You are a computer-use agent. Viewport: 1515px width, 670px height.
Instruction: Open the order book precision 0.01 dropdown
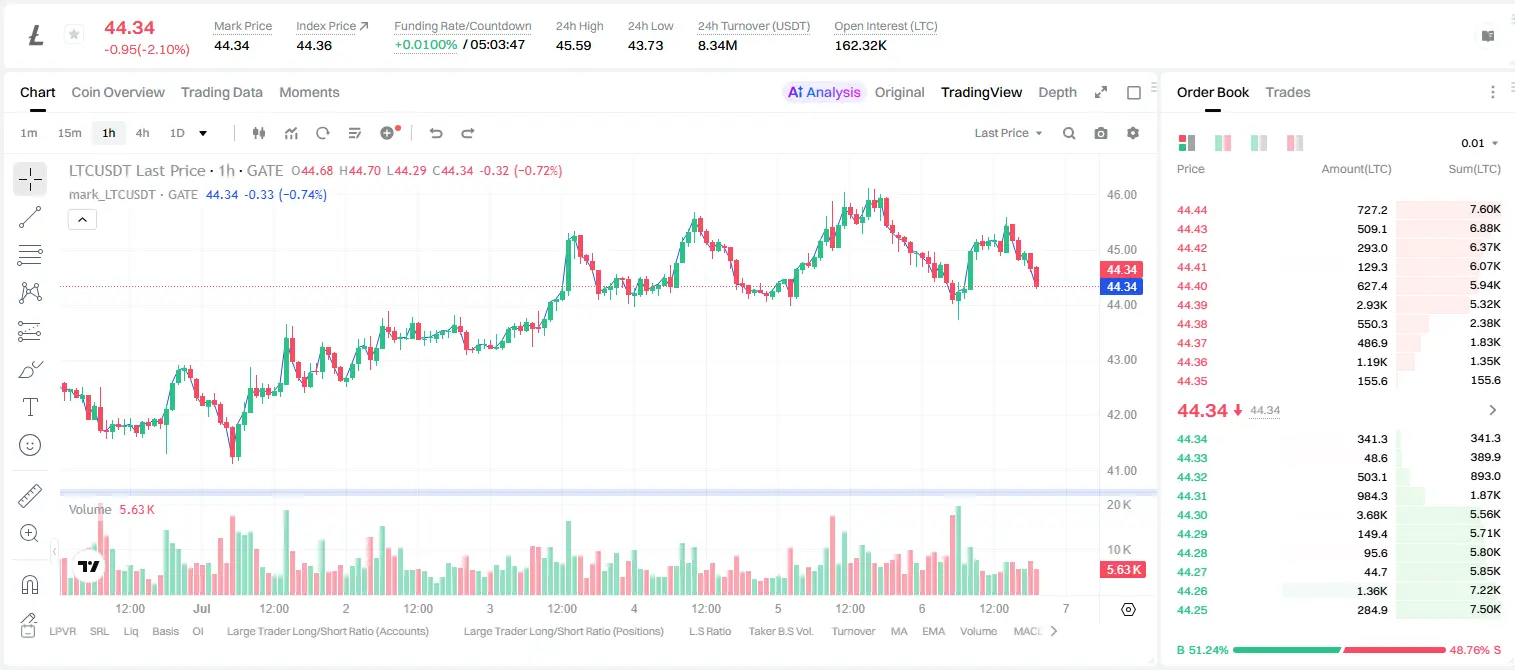tap(1480, 143)
